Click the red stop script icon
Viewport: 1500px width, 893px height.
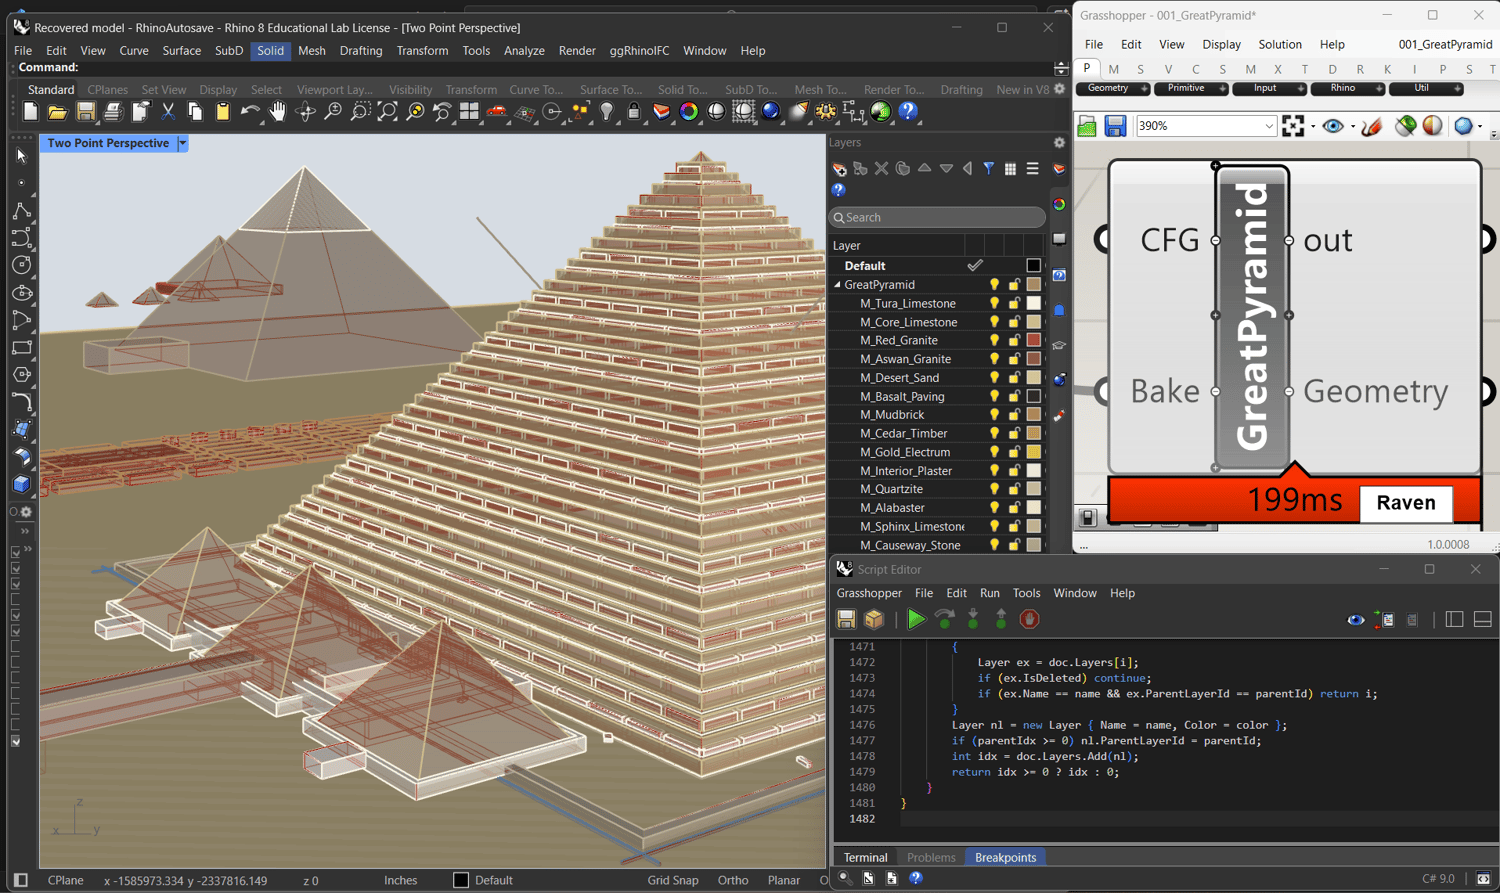point(1029,620)
